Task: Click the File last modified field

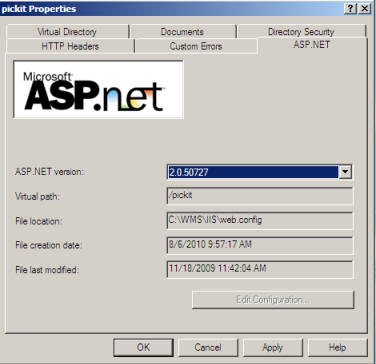Action: 259,269
